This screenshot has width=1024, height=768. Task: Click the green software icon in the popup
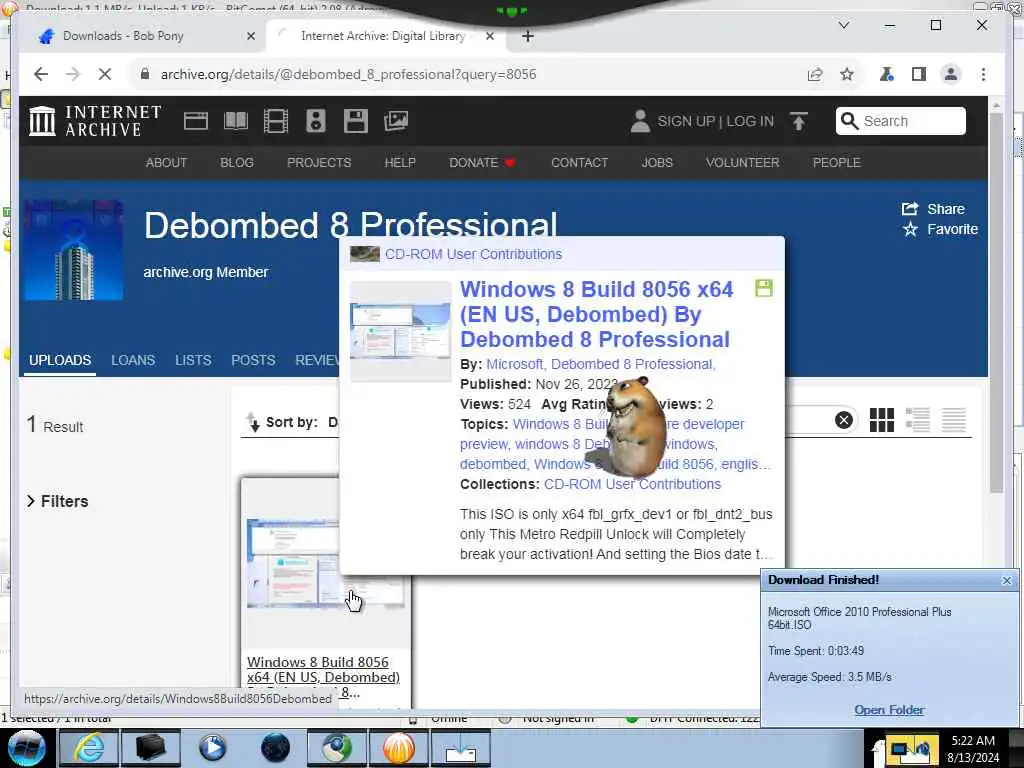click(x=764, y=288)
